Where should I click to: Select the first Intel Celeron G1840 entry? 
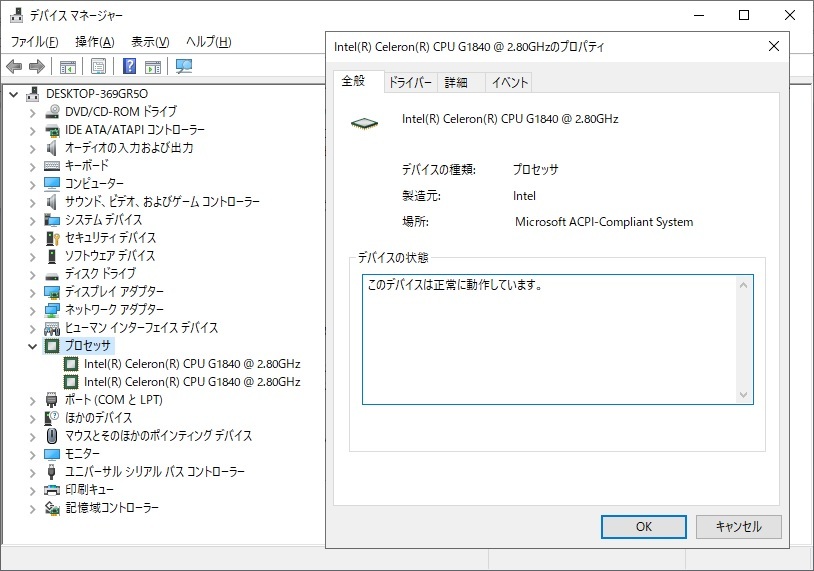[192, 364]
